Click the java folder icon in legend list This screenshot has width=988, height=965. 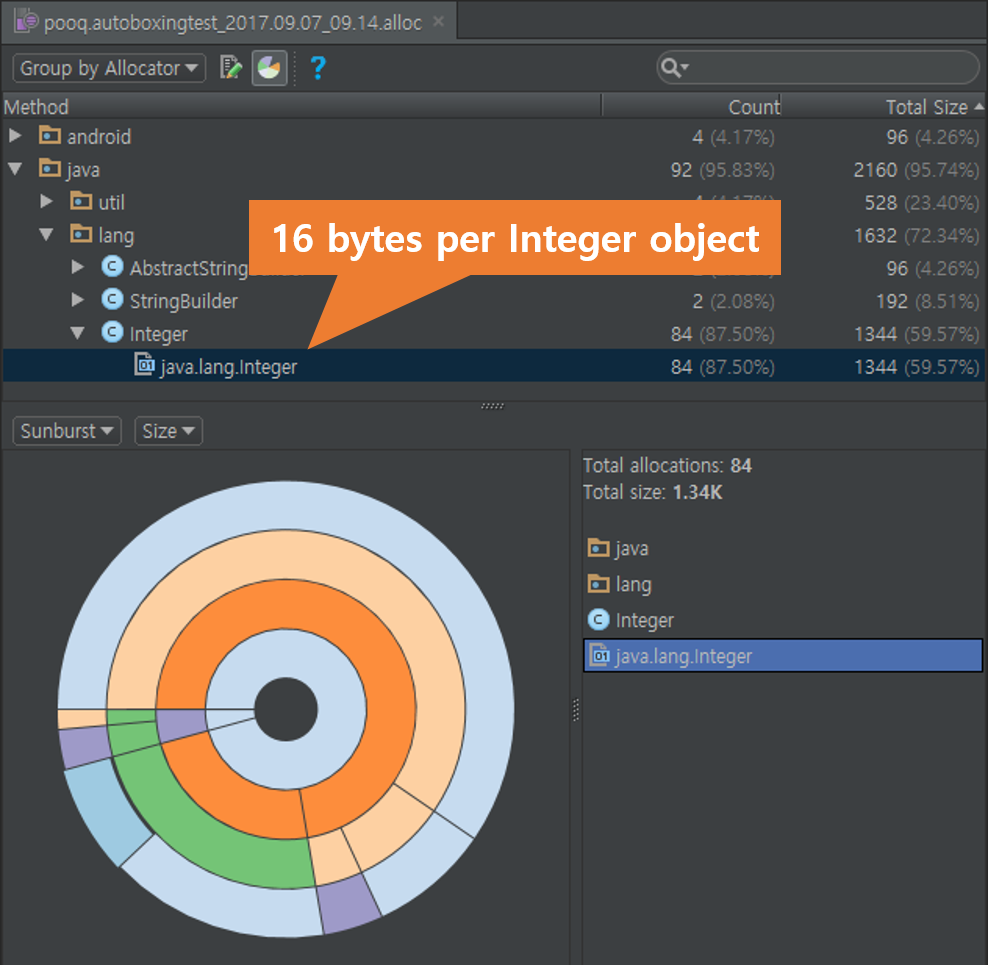tap(599, 548)
